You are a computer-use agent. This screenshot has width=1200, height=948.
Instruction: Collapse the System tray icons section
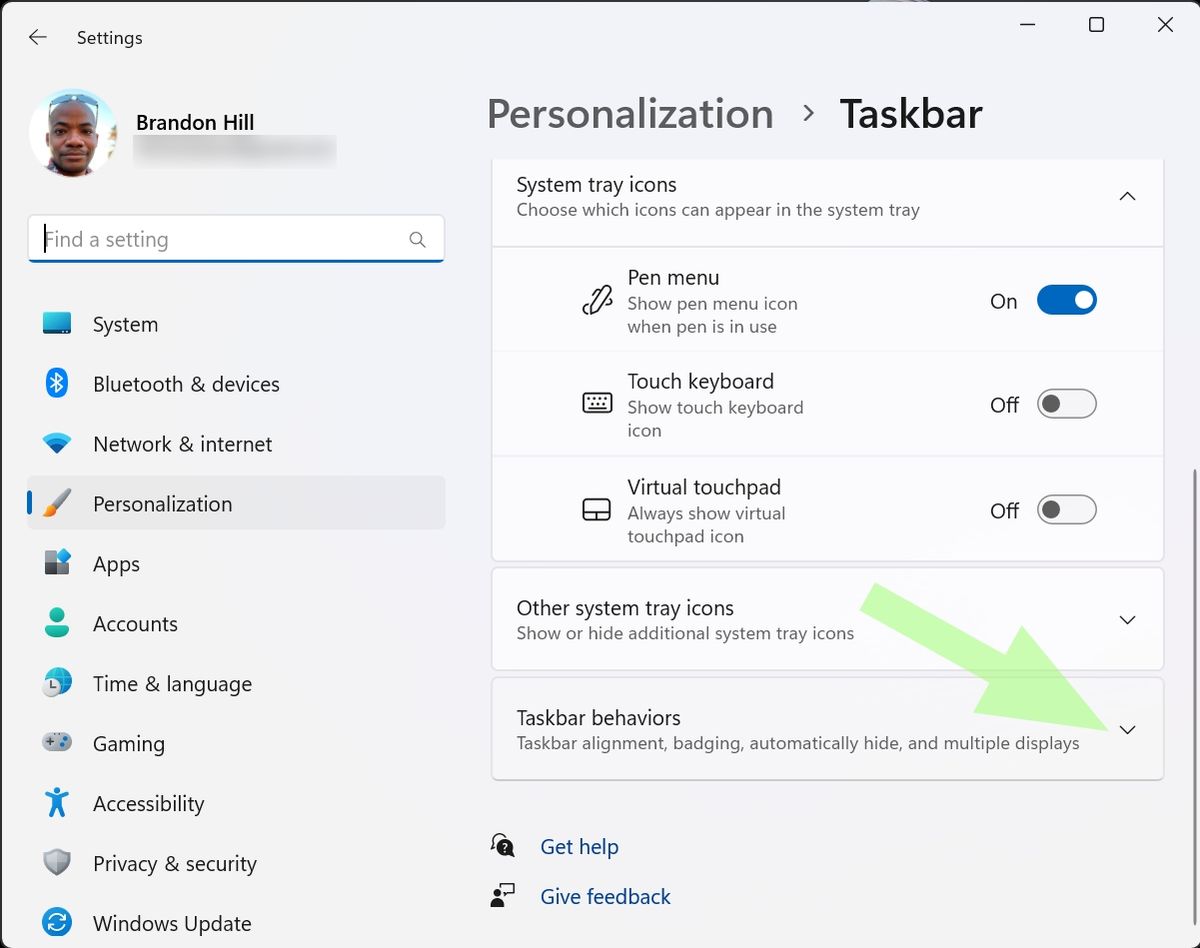(1128, 196)
